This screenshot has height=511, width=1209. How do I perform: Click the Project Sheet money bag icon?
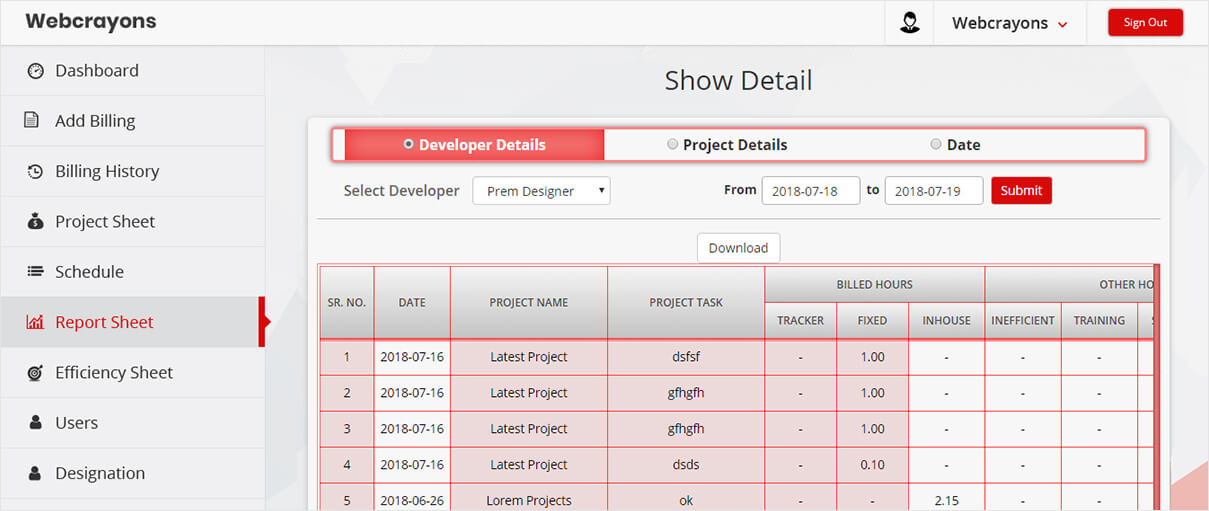tap(35, 222)
